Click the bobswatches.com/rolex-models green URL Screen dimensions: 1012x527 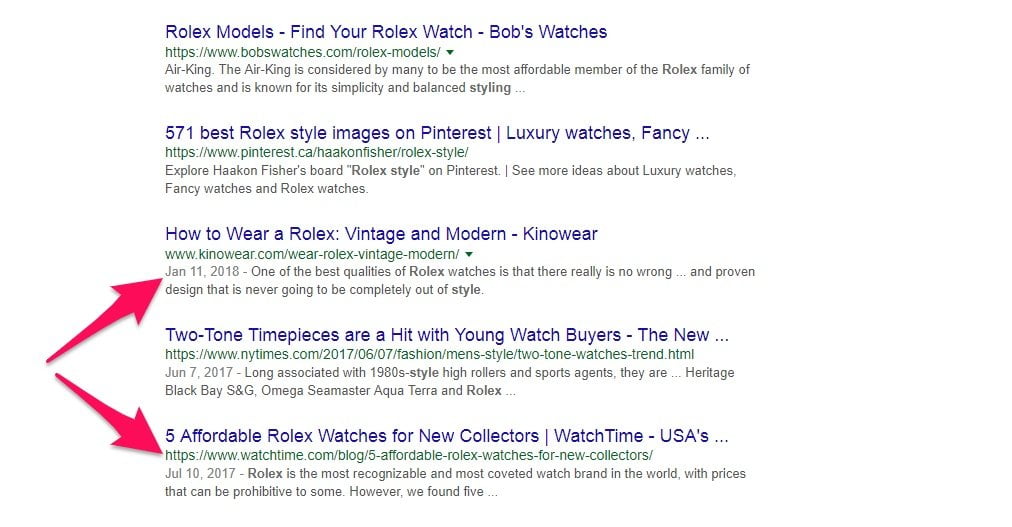[x=303, y=52]
